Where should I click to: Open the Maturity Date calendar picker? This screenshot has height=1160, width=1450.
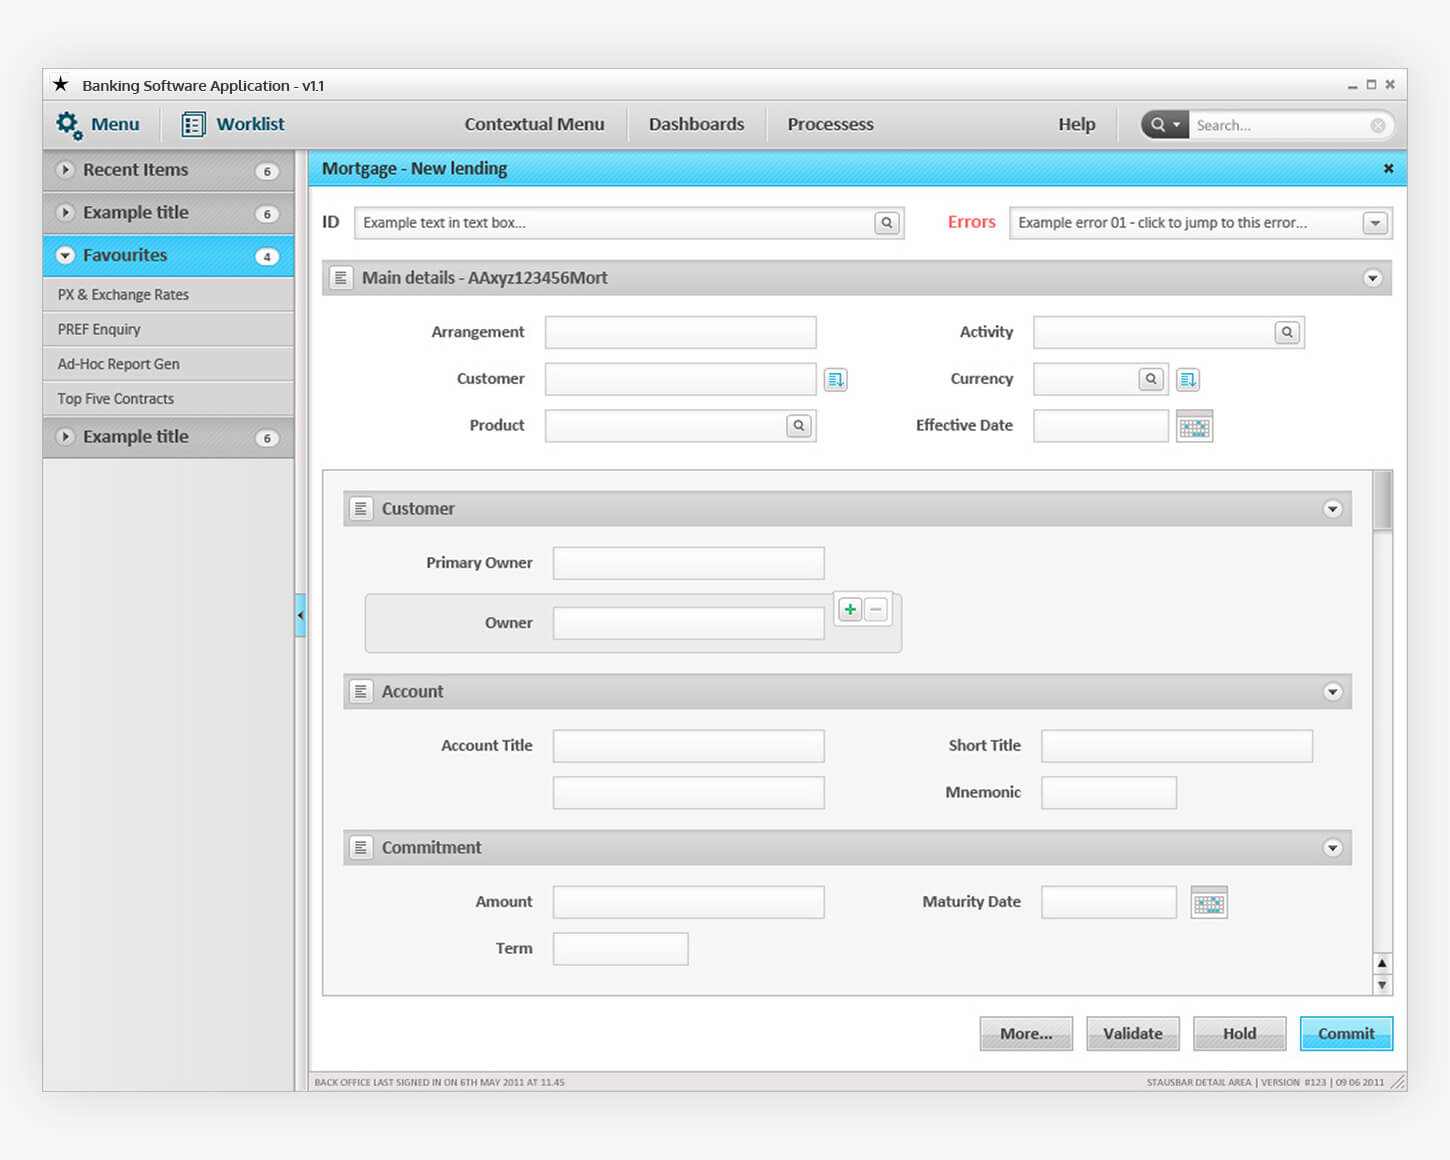tap(1209, 903)
